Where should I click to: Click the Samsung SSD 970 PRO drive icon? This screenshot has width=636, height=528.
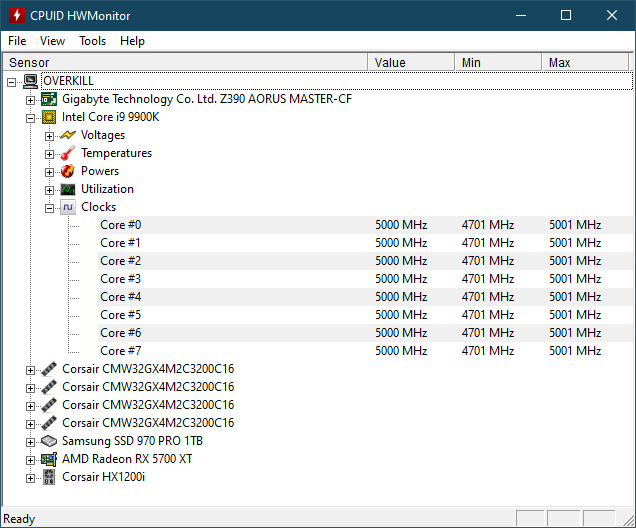49,441
